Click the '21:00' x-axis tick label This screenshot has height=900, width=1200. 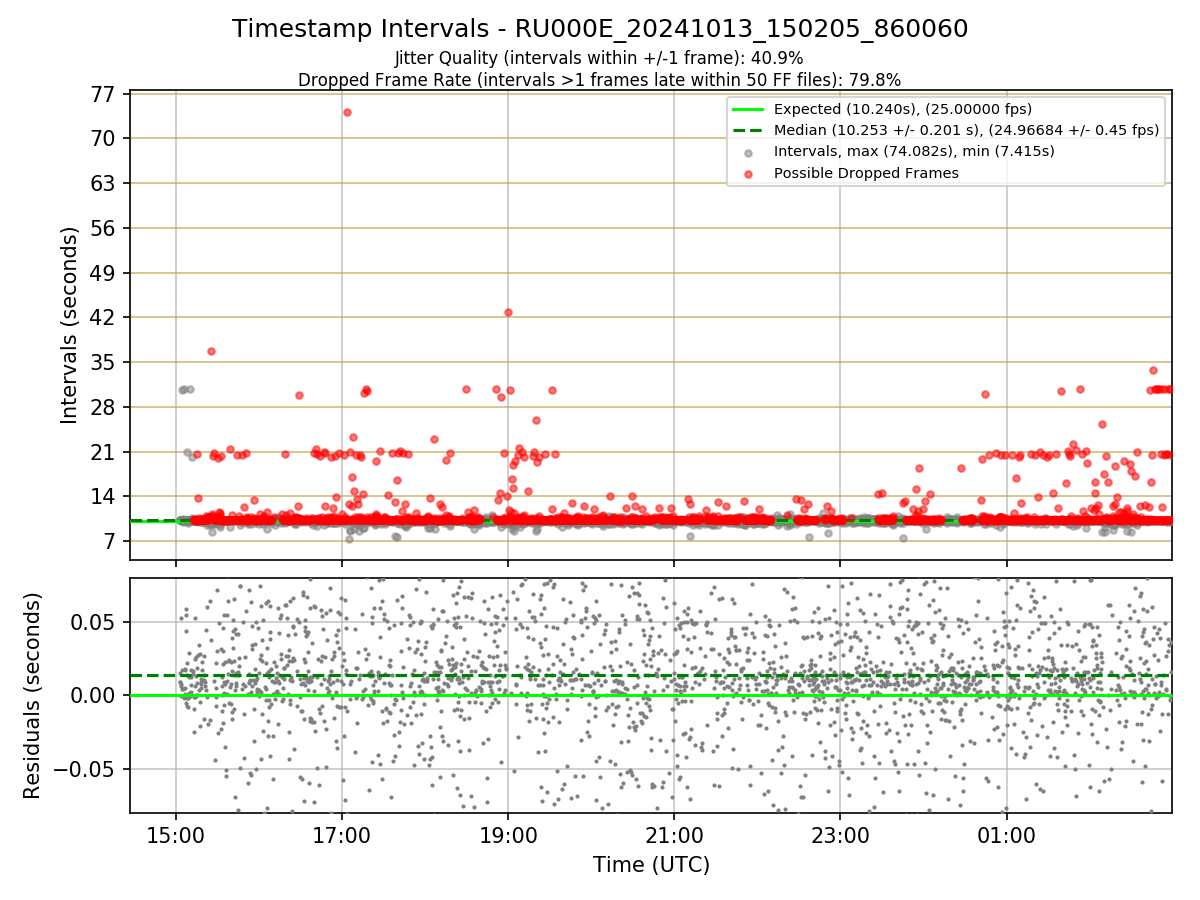coord(674,836)
